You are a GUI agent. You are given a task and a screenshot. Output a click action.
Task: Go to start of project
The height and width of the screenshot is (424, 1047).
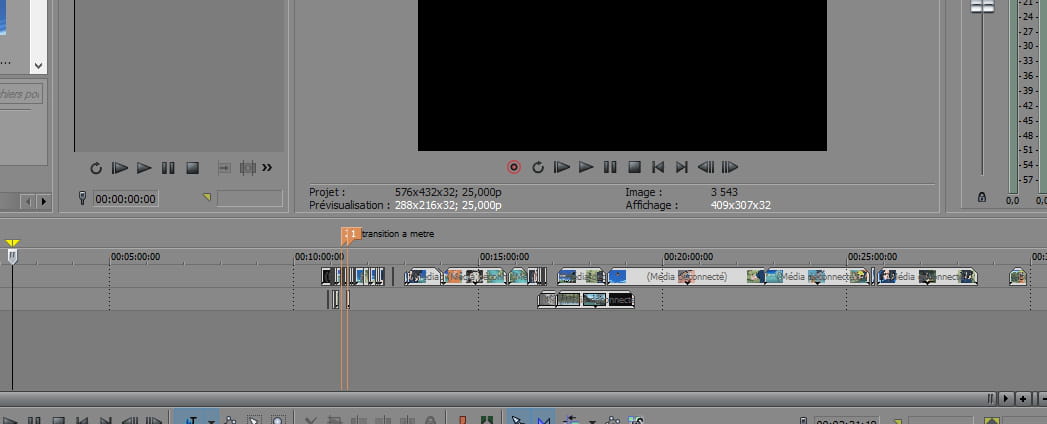point(658,167)
